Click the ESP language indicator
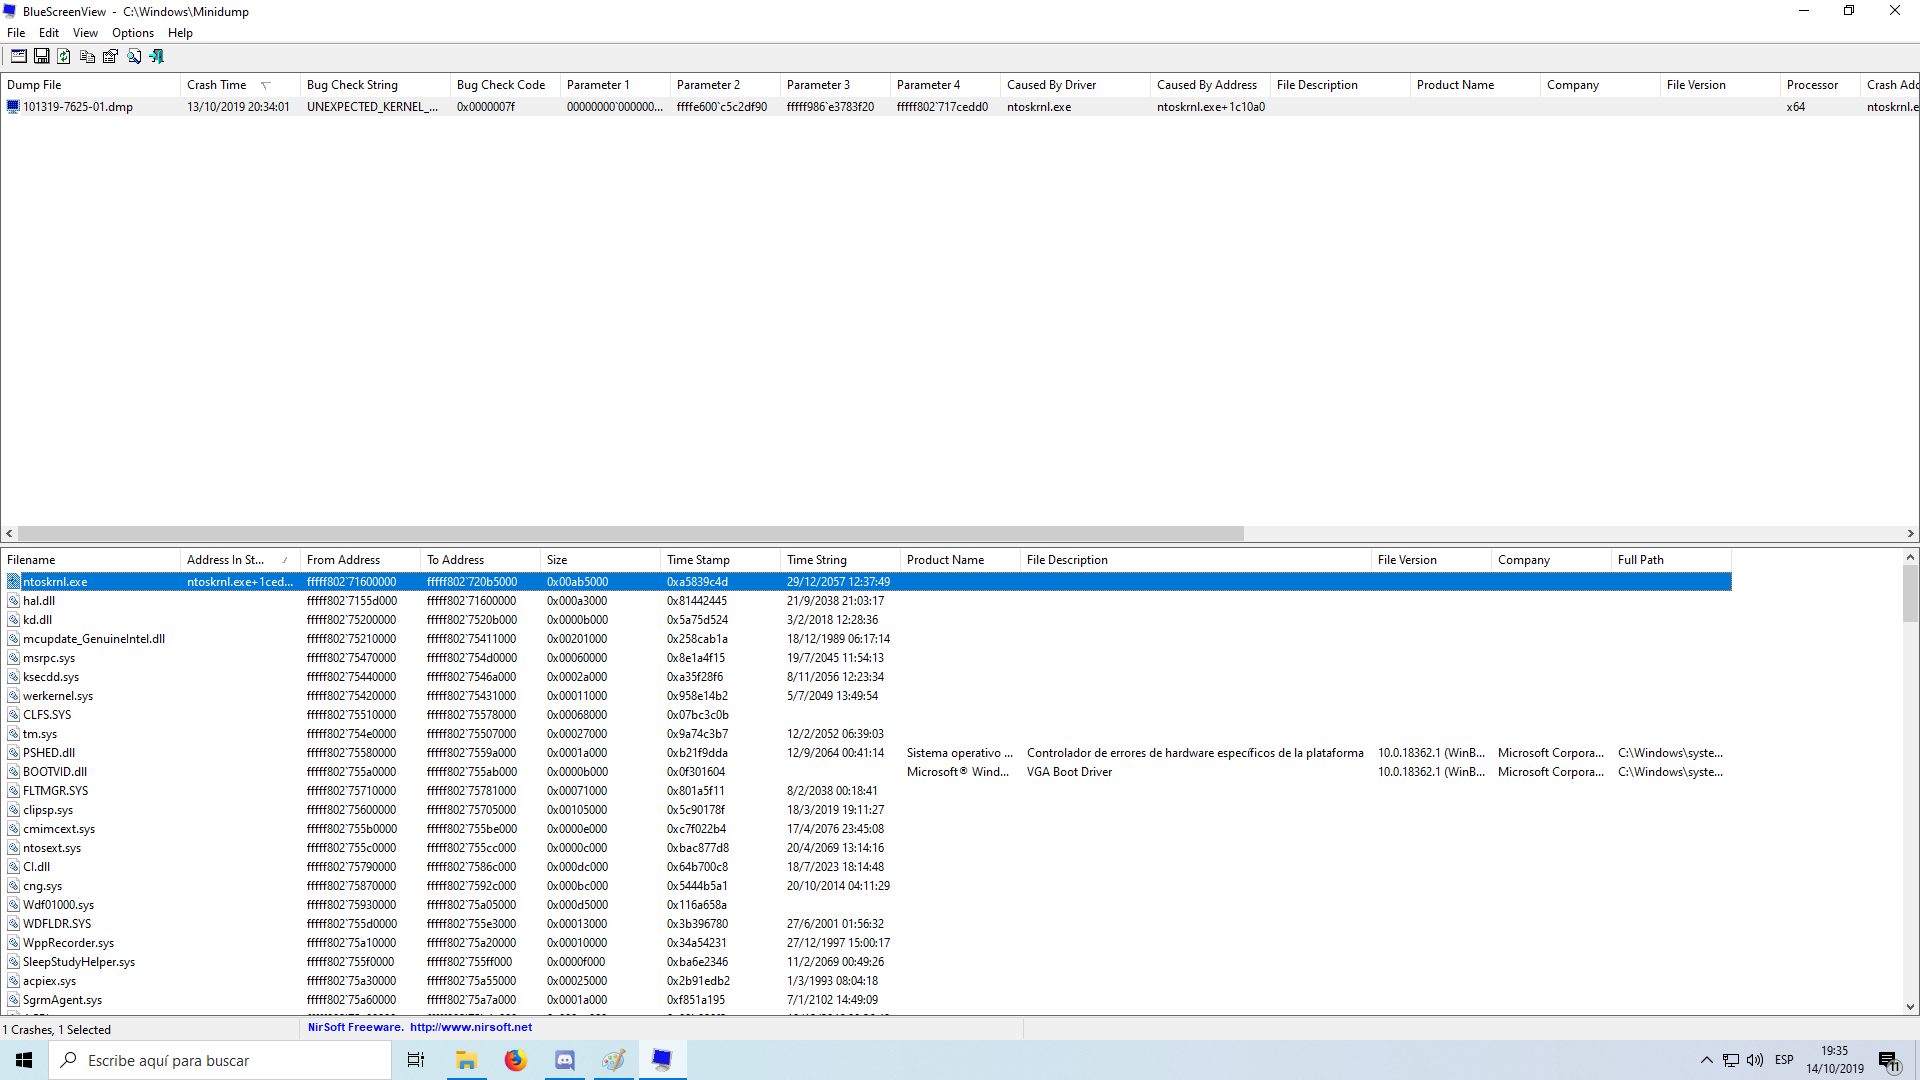 tap(1784, 1060)
